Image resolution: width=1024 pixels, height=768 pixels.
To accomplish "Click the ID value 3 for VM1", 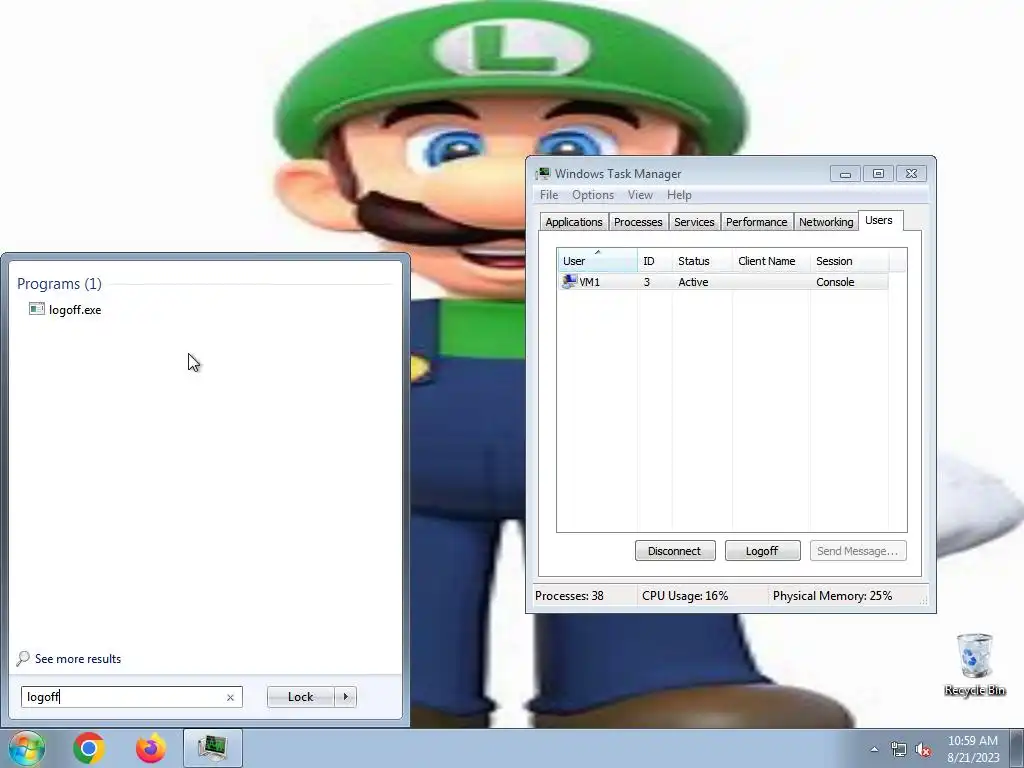I will coord(647,282).
